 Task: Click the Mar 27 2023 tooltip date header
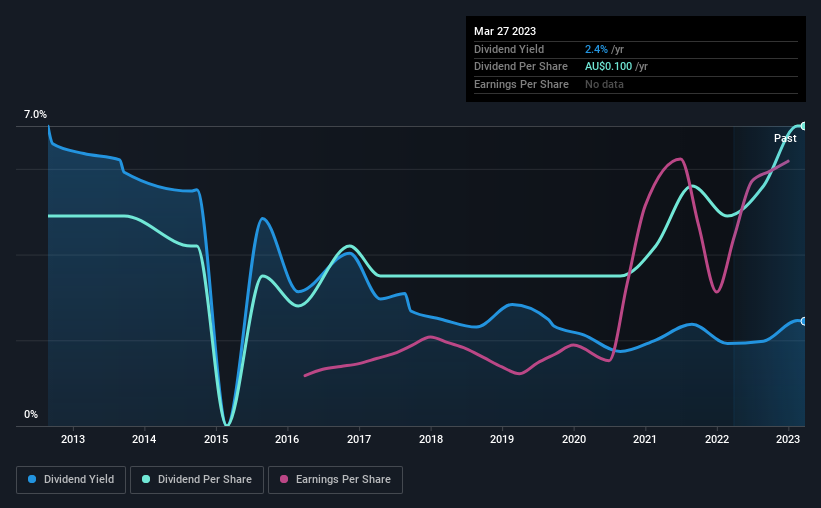click(x=505, y=31)
